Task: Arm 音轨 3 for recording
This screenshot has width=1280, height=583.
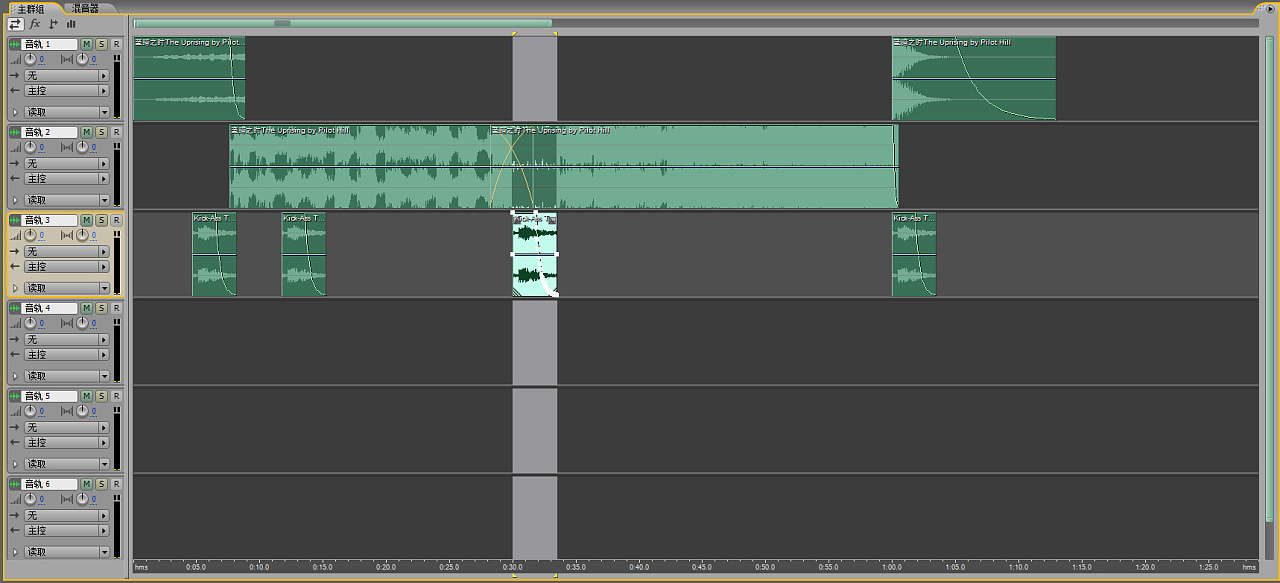Action: pyautogui.click(x=116, y=220)
